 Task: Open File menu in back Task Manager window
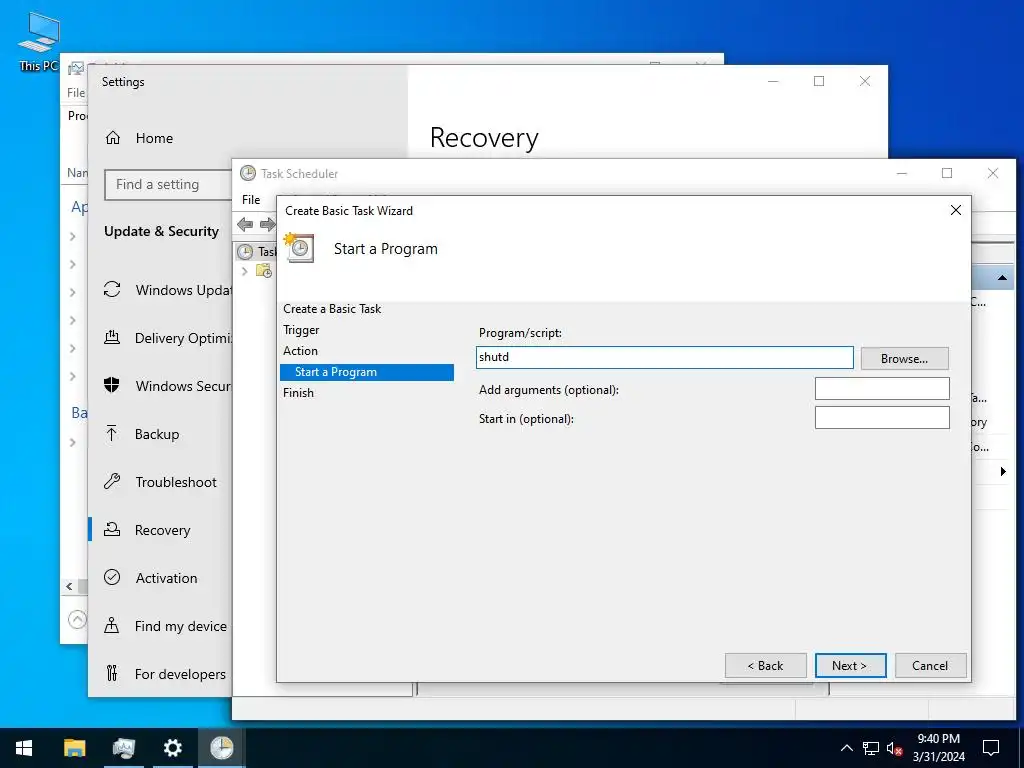point(76,93)
